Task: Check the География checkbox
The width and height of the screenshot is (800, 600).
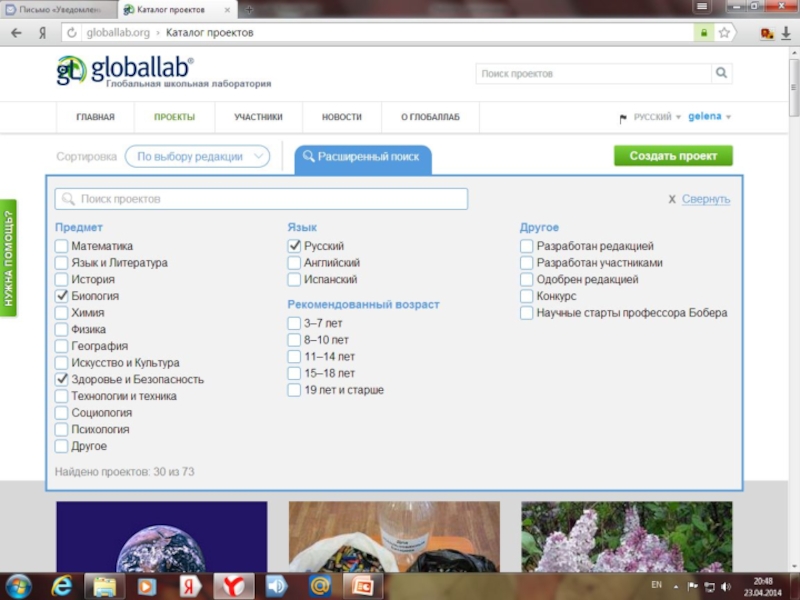Action: coord(61,346)
